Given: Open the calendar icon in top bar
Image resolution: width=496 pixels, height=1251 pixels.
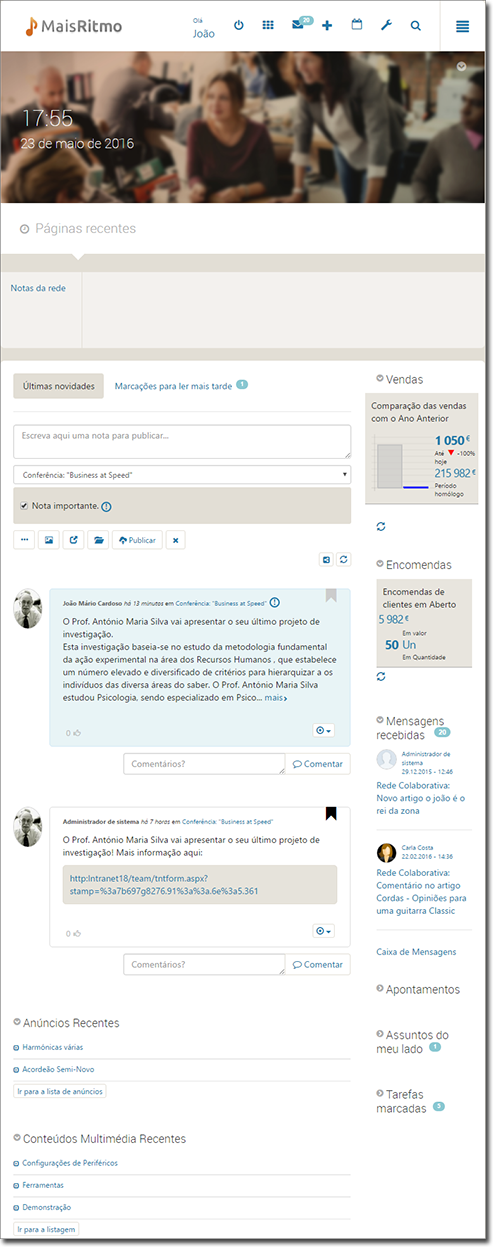Looking at the screenshot, I should [x=357, y=26].
